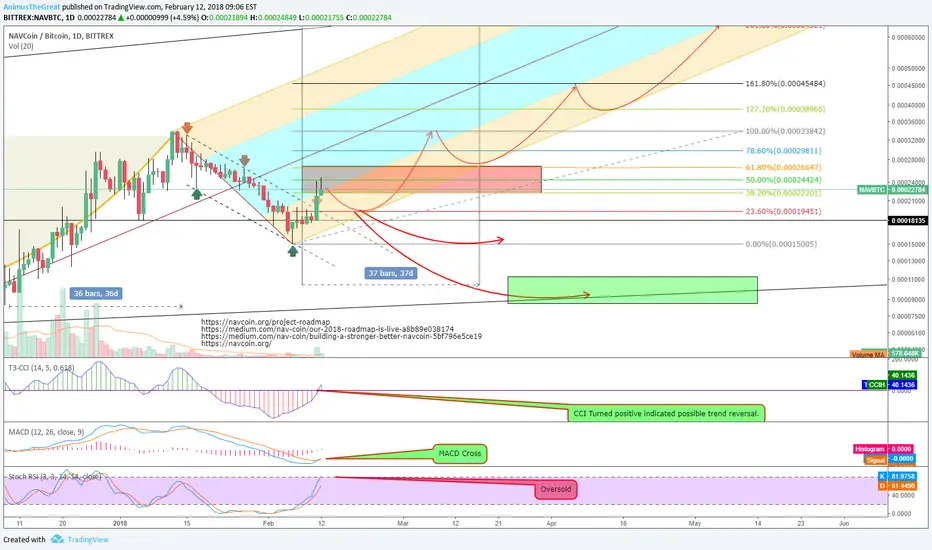The width and height of the screenshot is (932, 550).
Task: Click the CCIH 40.1436 blue tag
Action: 889,385
